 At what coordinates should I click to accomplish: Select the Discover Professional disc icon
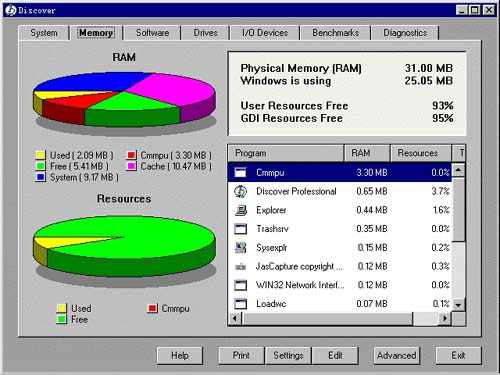coord(240,191)
